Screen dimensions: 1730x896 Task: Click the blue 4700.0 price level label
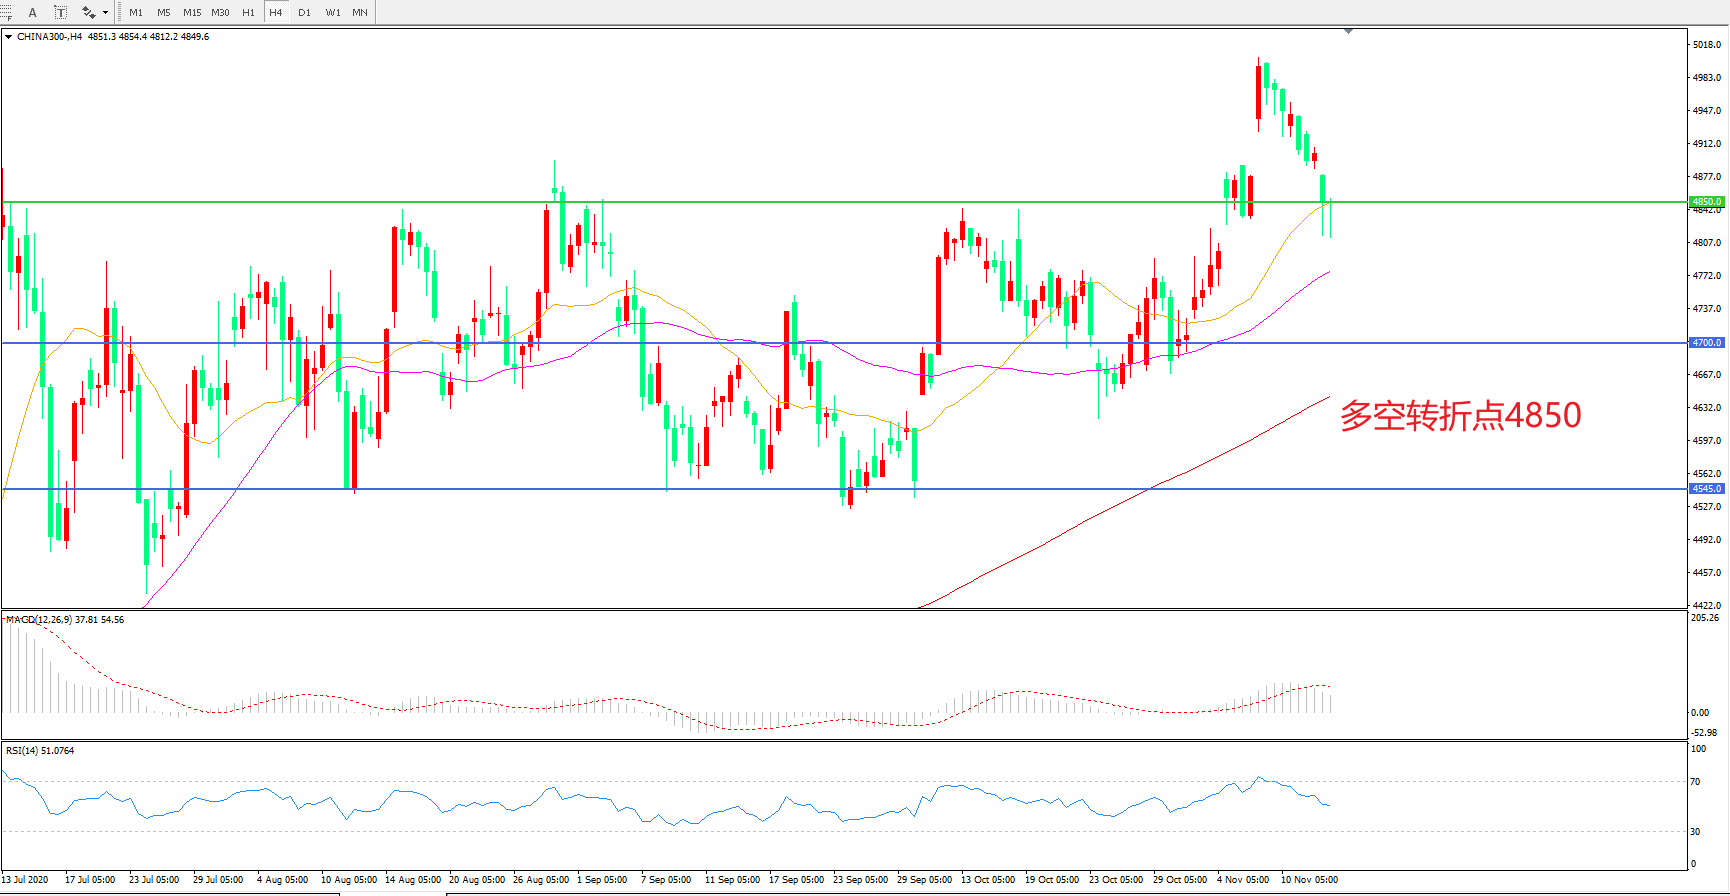click(x=1707, y=343)
